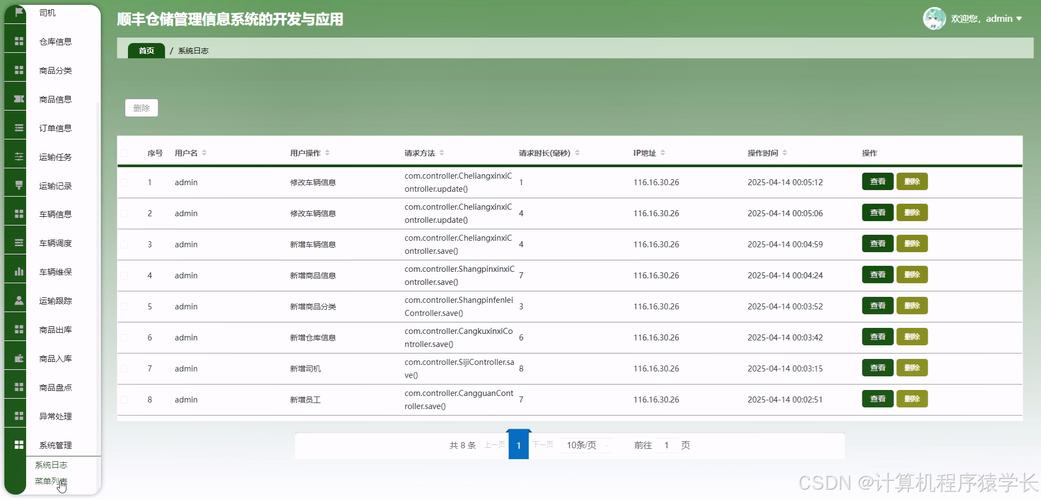Check the box for row 7
The width and height of the screenshot is (1041, 500).
click(x=124, y=369)
